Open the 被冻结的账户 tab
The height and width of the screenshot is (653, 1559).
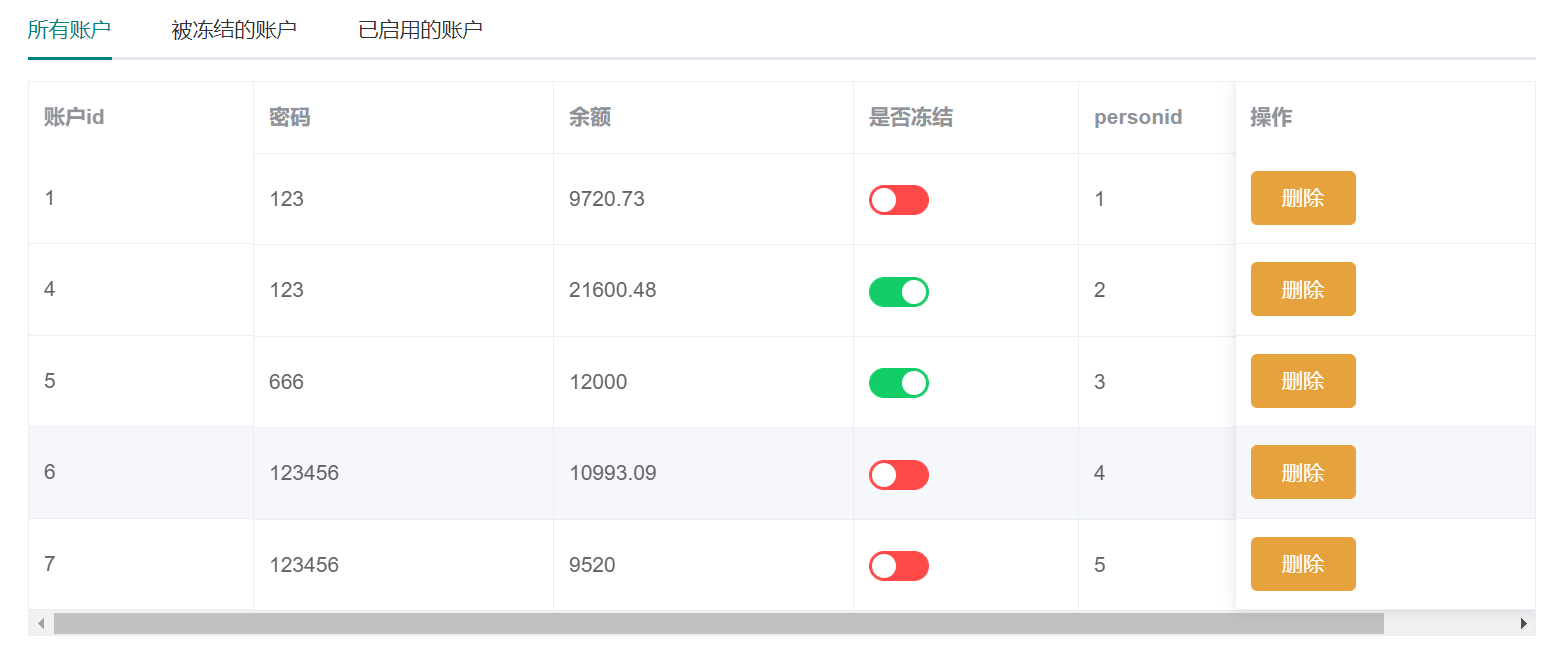point(234,30)
